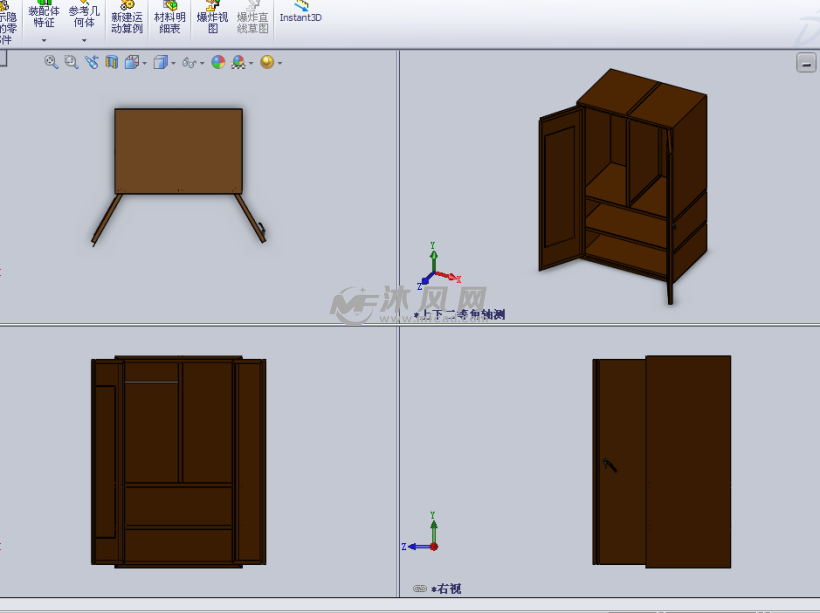Toggle the display style cube icon
Image resolution: width=820 pixels, height=613 pixels.
point(158,61)
